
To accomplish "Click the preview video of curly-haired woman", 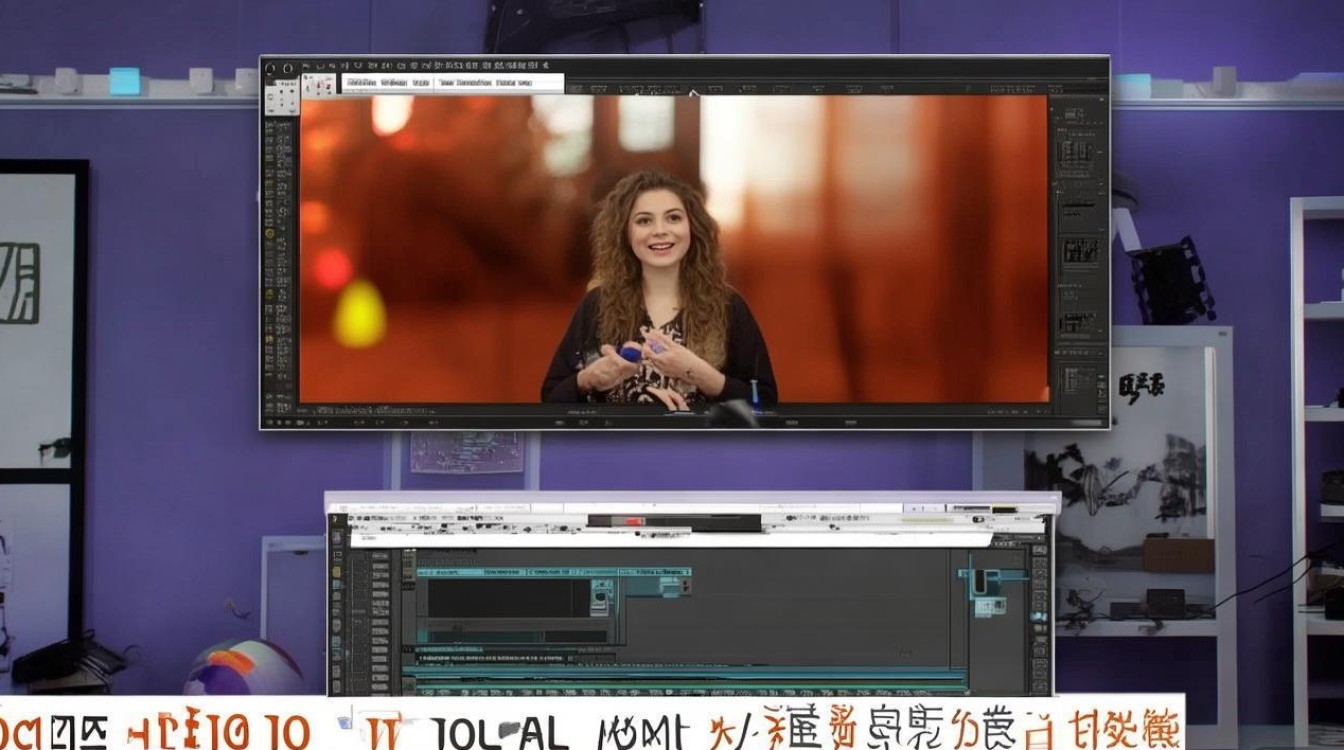I will click(x=673, y=249).
